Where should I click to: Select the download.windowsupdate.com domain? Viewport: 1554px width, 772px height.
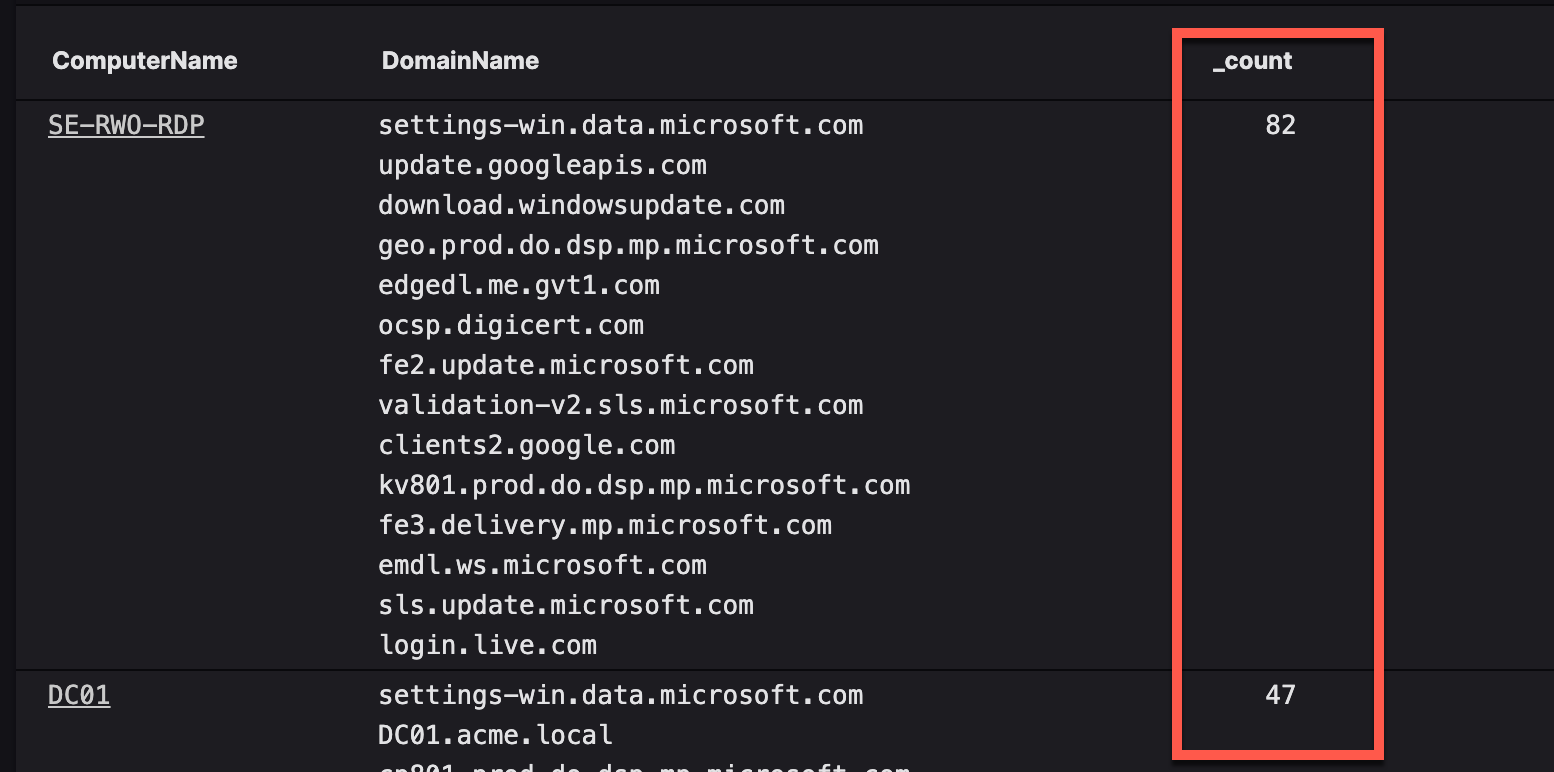pyautogui.click(x=581, y=205)
